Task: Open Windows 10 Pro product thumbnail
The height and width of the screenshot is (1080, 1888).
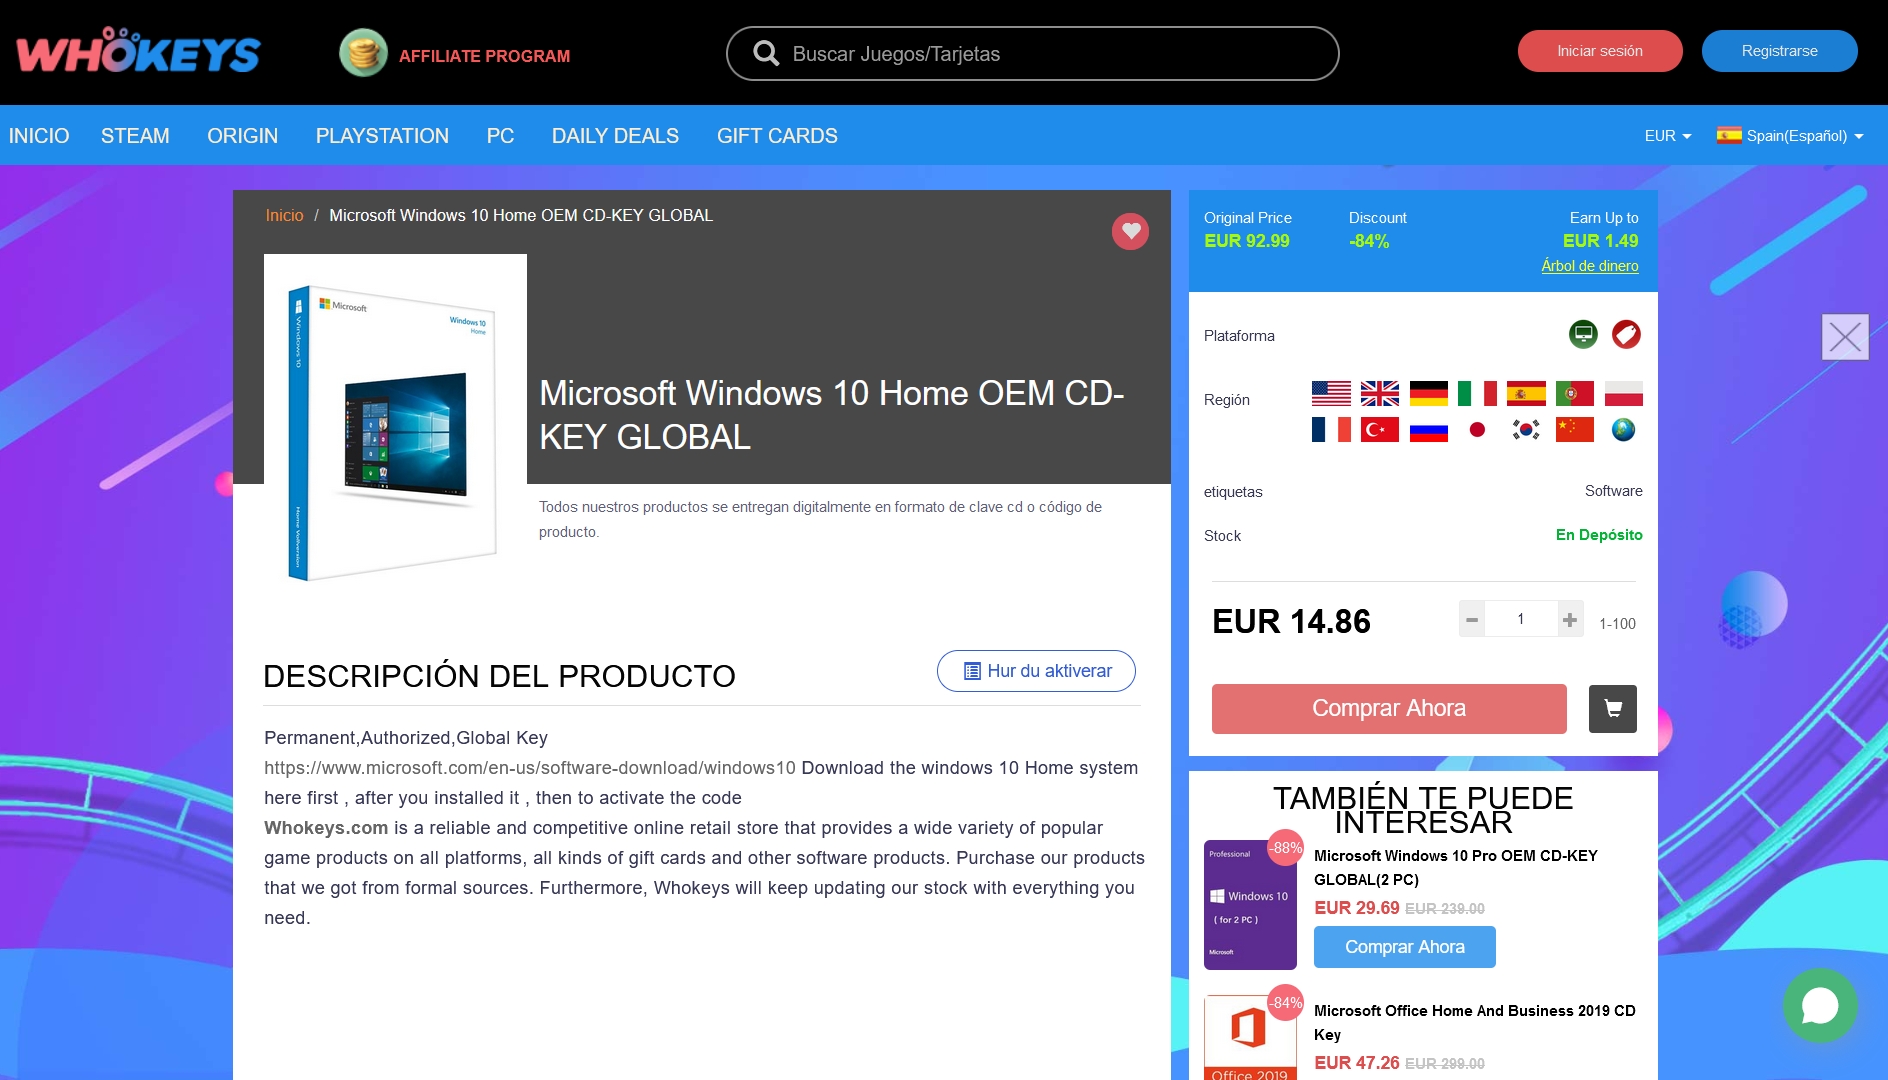Action: [x=1250, y=905]
